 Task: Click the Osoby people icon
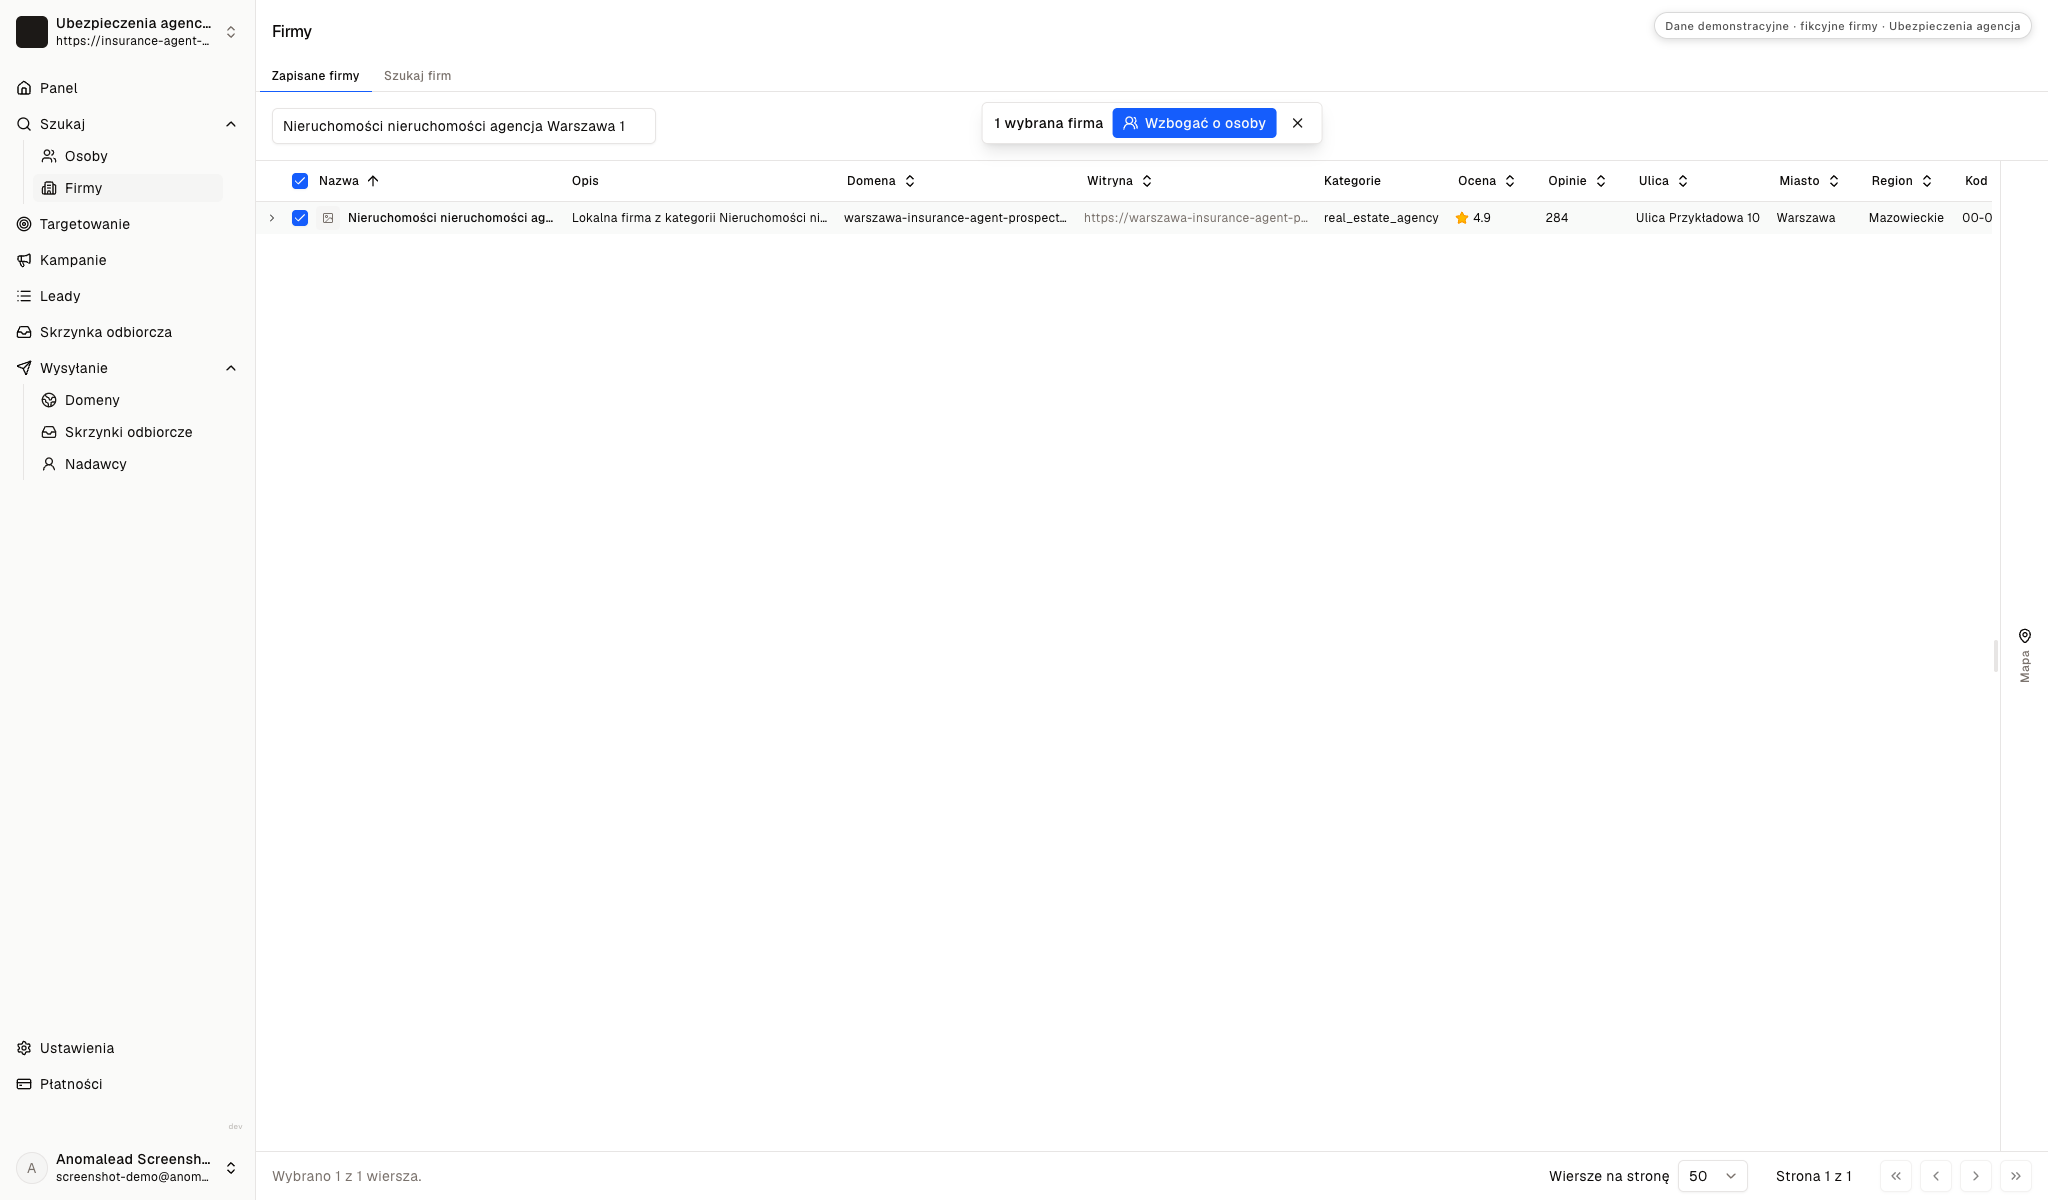(x=49, y=156)
